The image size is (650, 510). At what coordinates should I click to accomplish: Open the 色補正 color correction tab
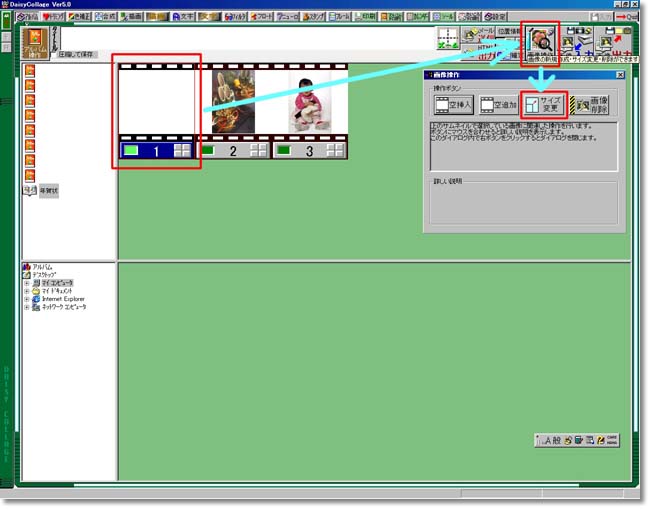pyautogui.click(x=79, y=17)
